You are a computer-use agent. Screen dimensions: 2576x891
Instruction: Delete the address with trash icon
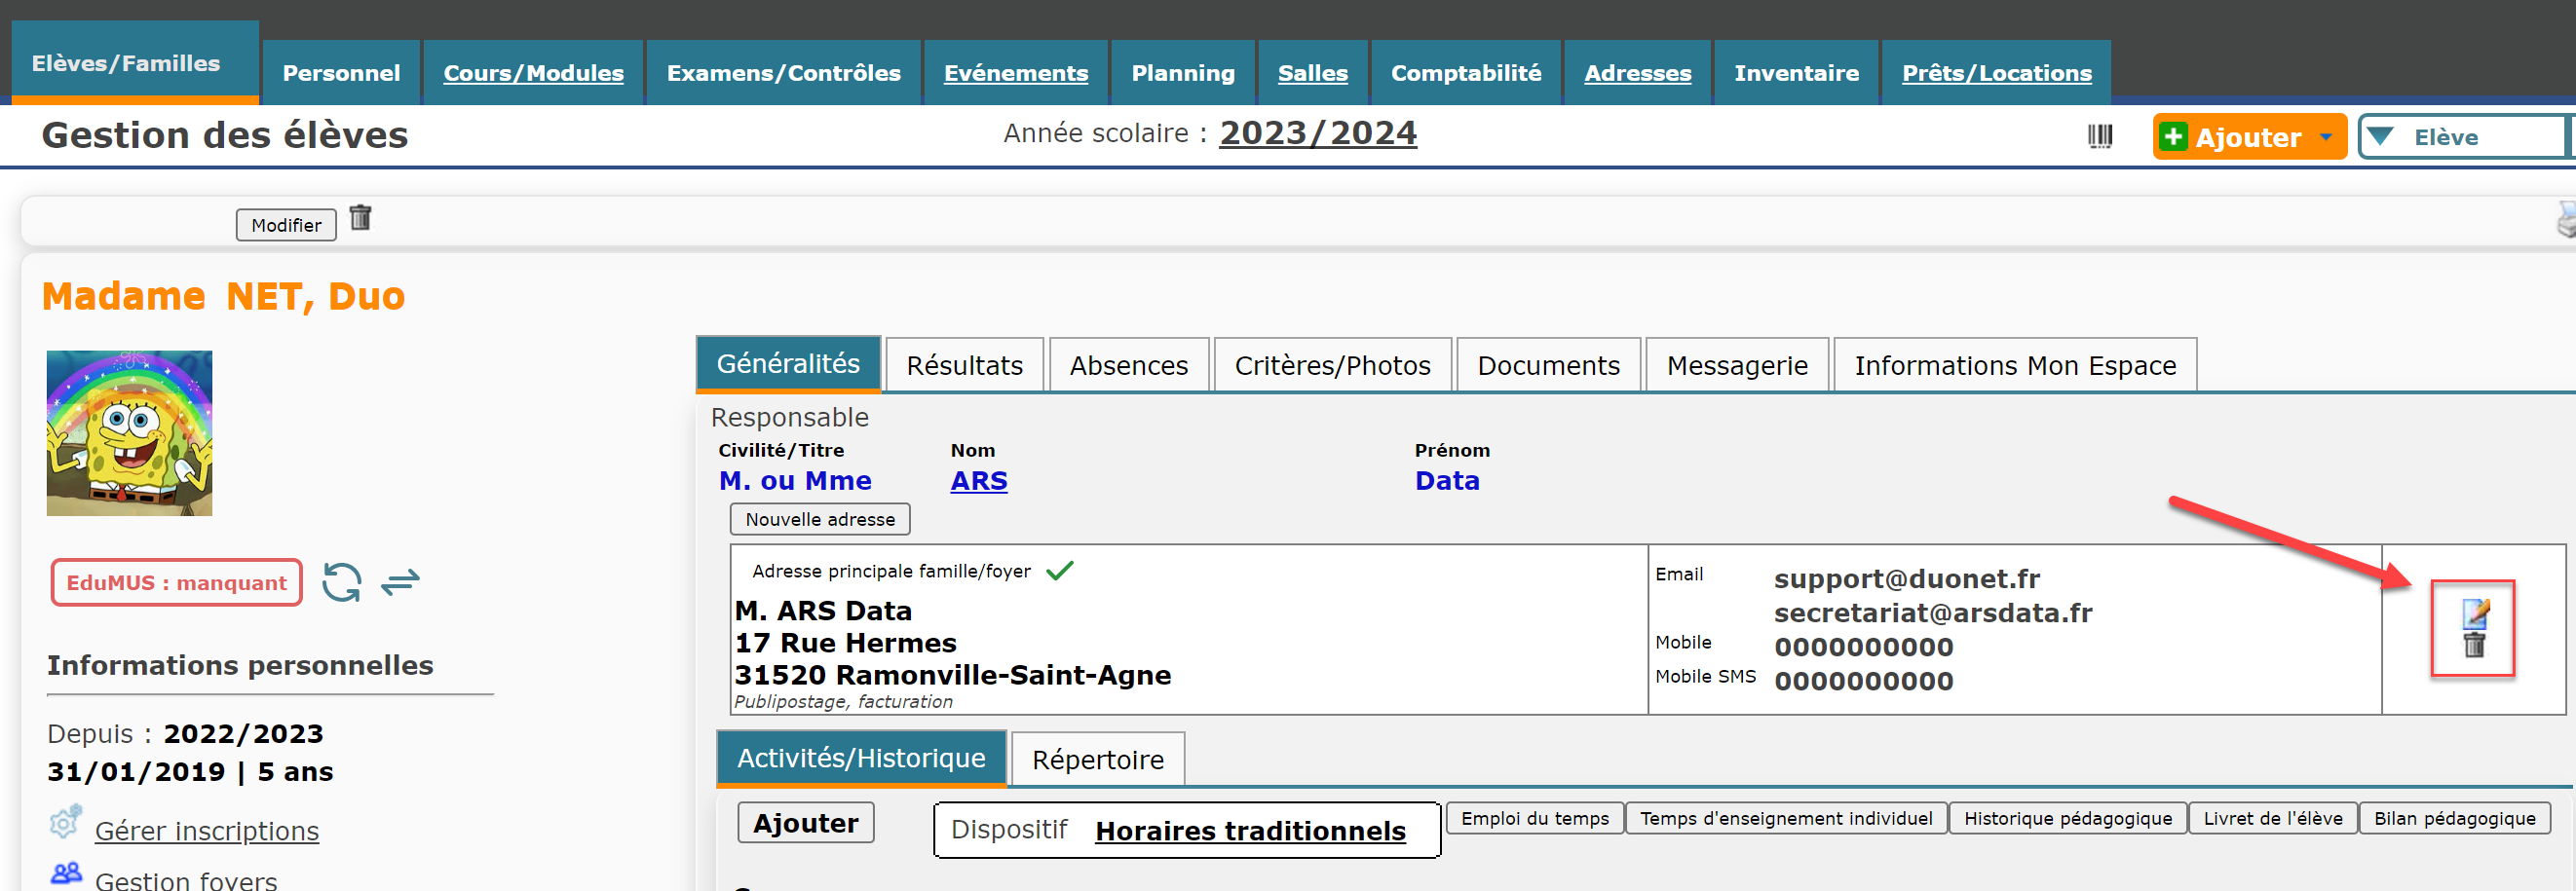click(2474, 645)
